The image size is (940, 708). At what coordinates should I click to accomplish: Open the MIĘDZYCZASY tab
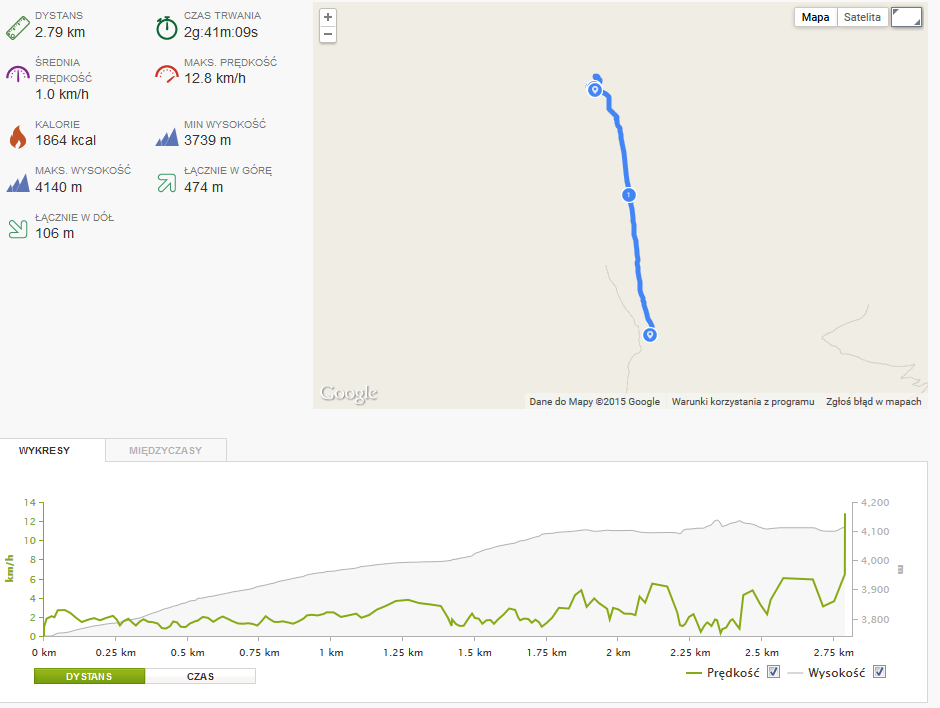(x=166, y=450)
